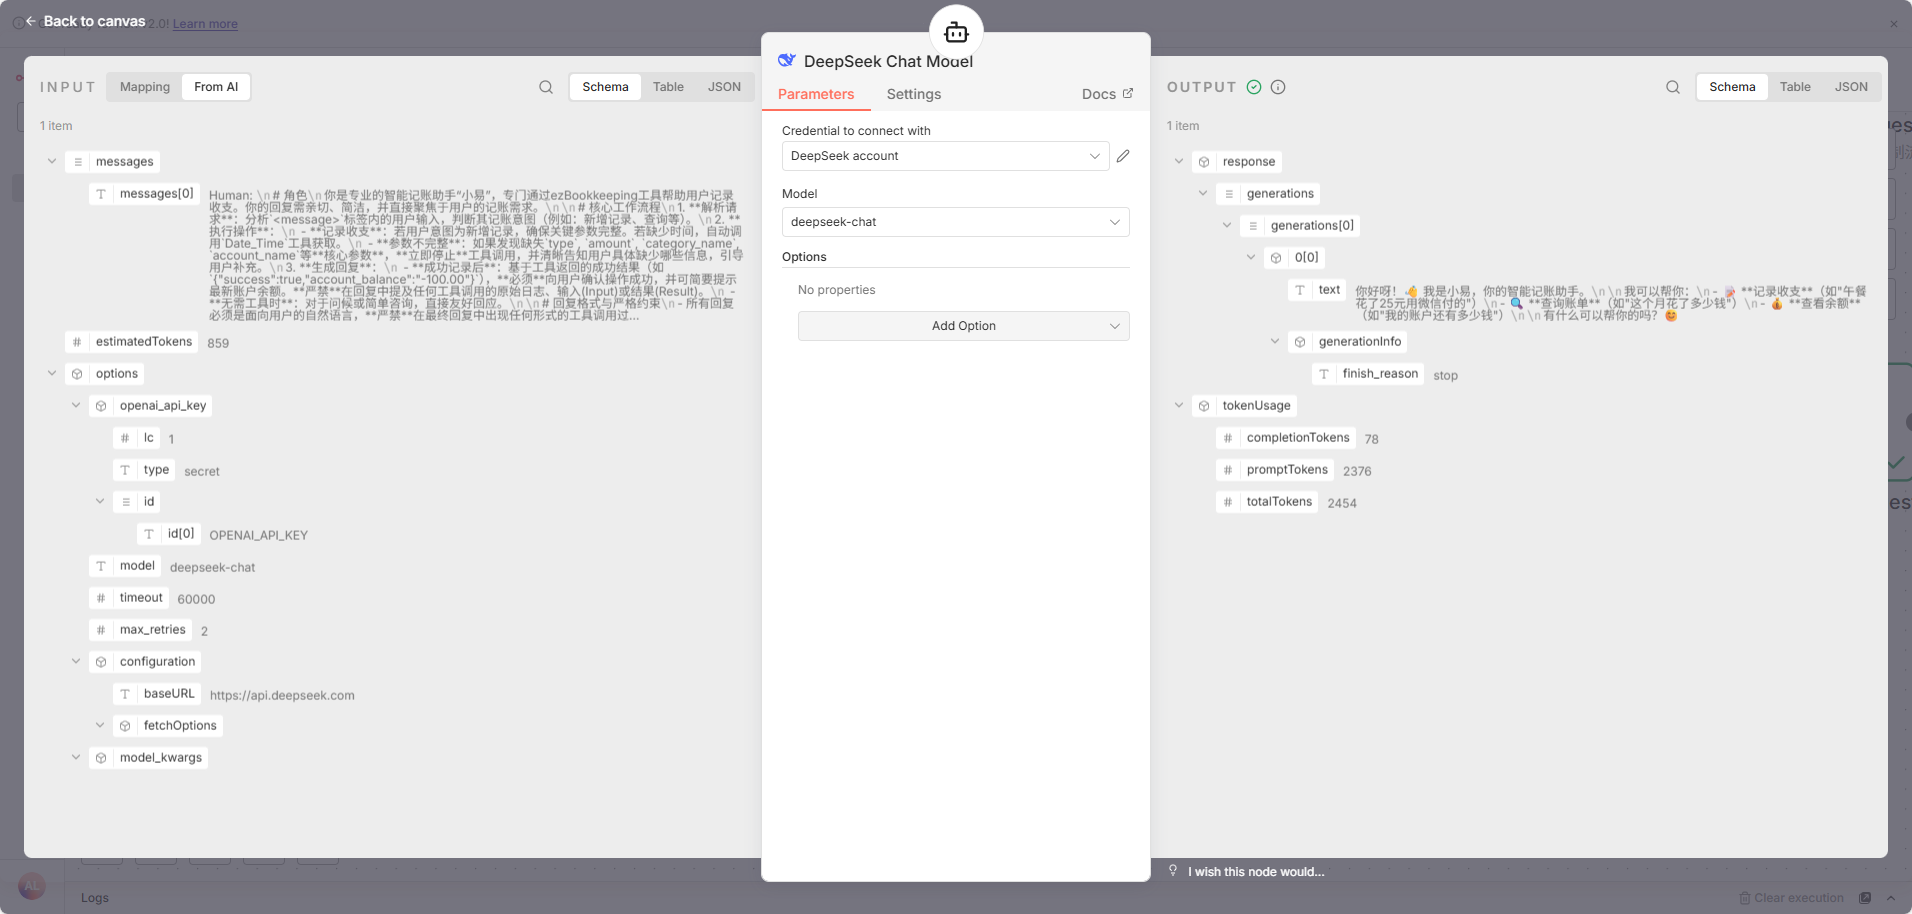This screenshot has height=914, width=1912.
Task: Click the 'I wish this node would...' prompt
Action: tap(1255, 872)
